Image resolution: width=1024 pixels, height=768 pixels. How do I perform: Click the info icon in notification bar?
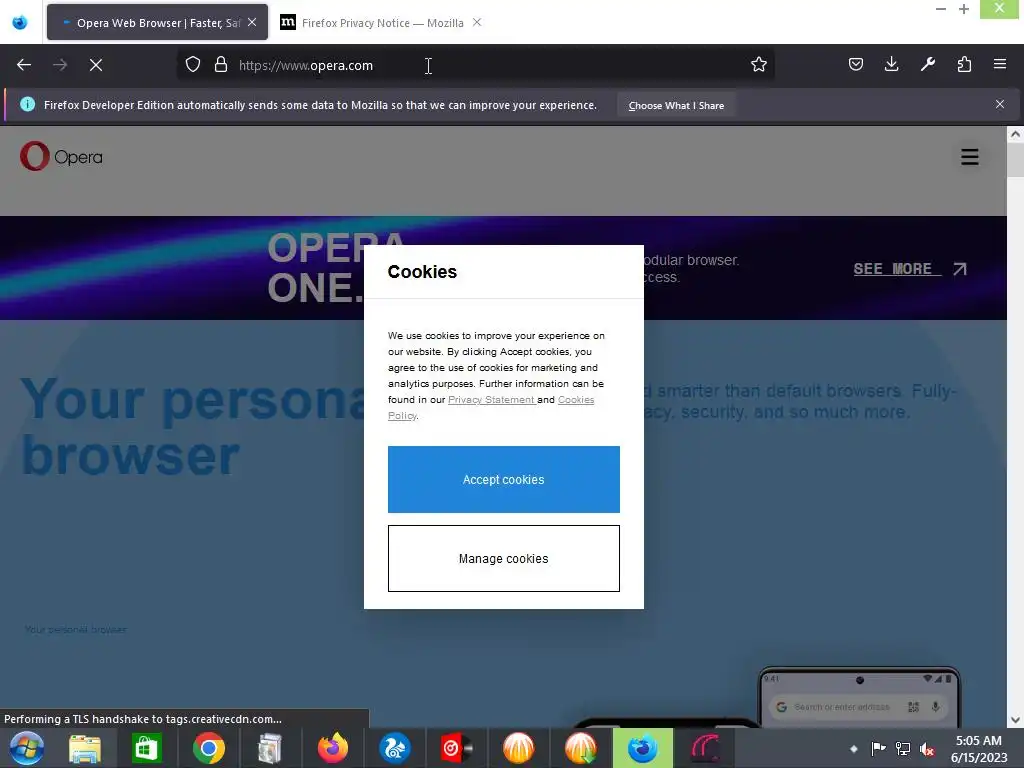pyautogui.click(x=27, y=104)
